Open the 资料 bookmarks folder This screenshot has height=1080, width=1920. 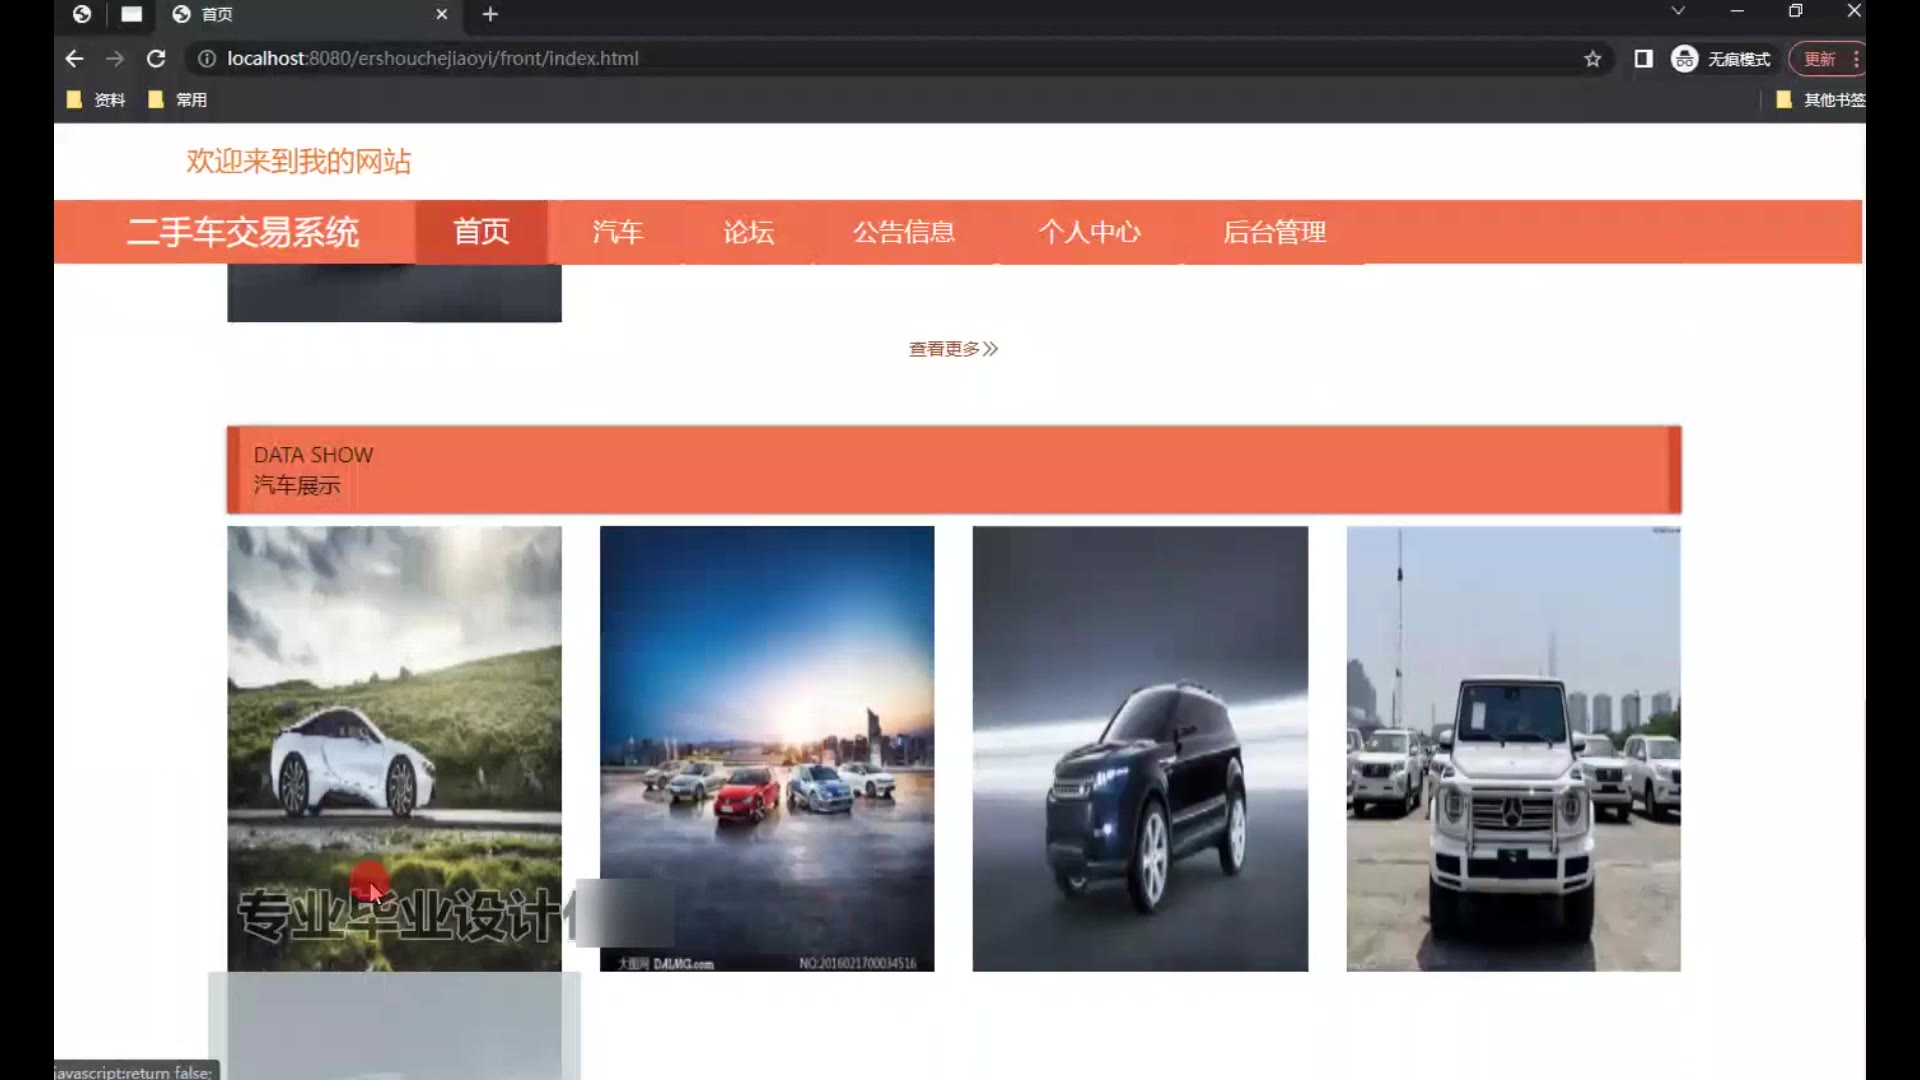tap(97, 100)
